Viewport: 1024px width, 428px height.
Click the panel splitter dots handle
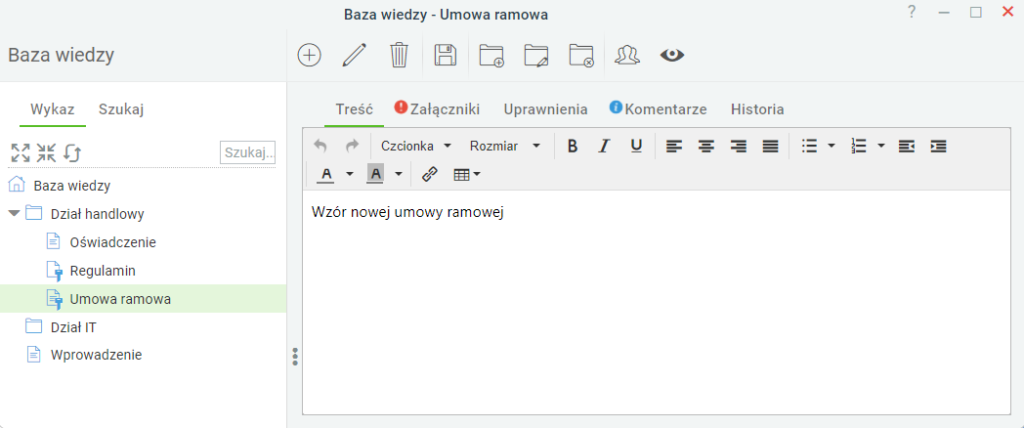click(295, 356)
